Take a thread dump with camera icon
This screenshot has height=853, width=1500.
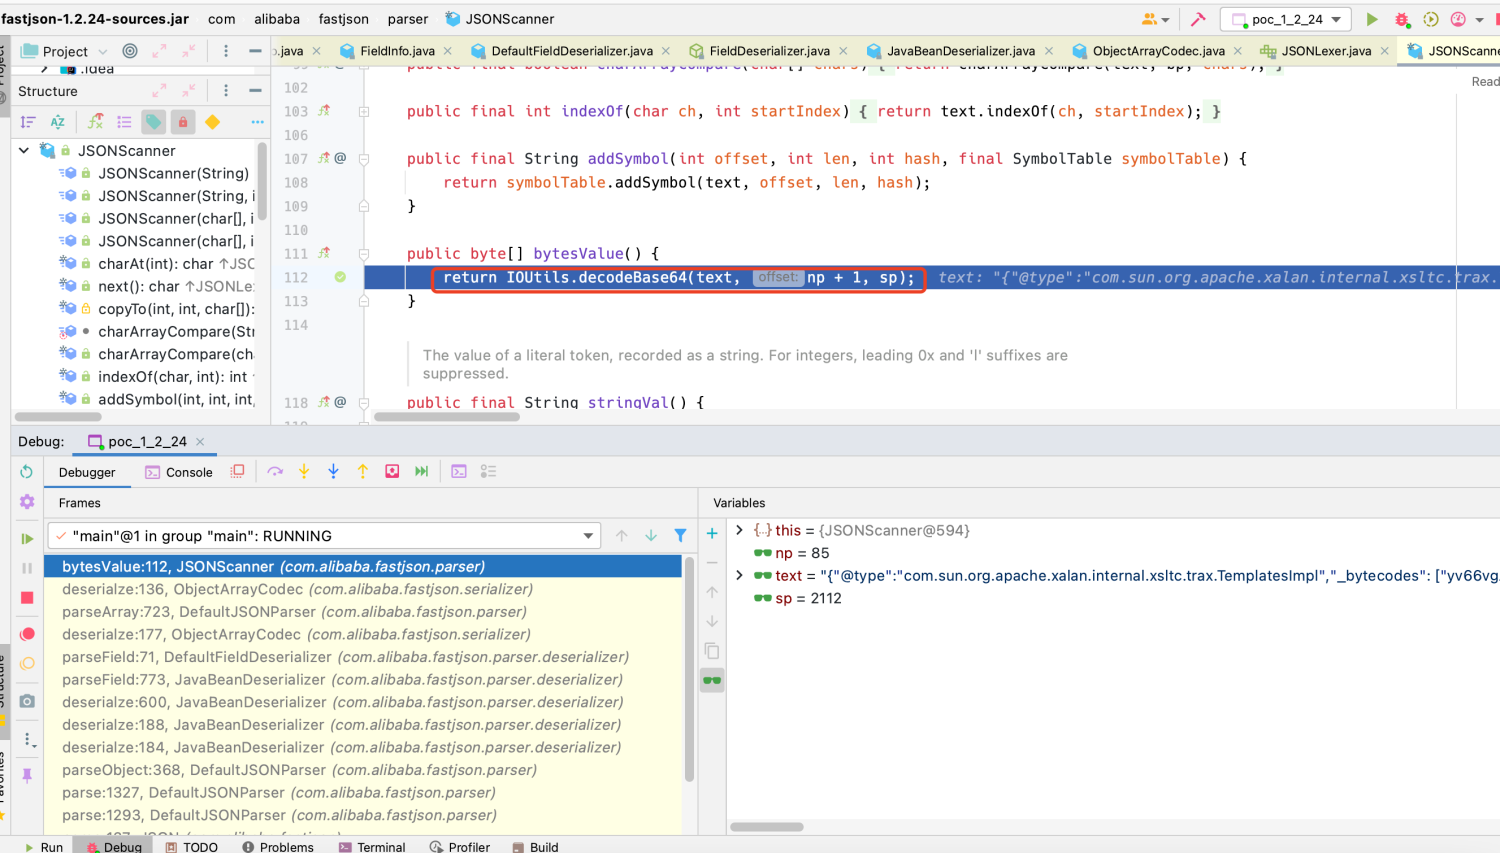27,701
